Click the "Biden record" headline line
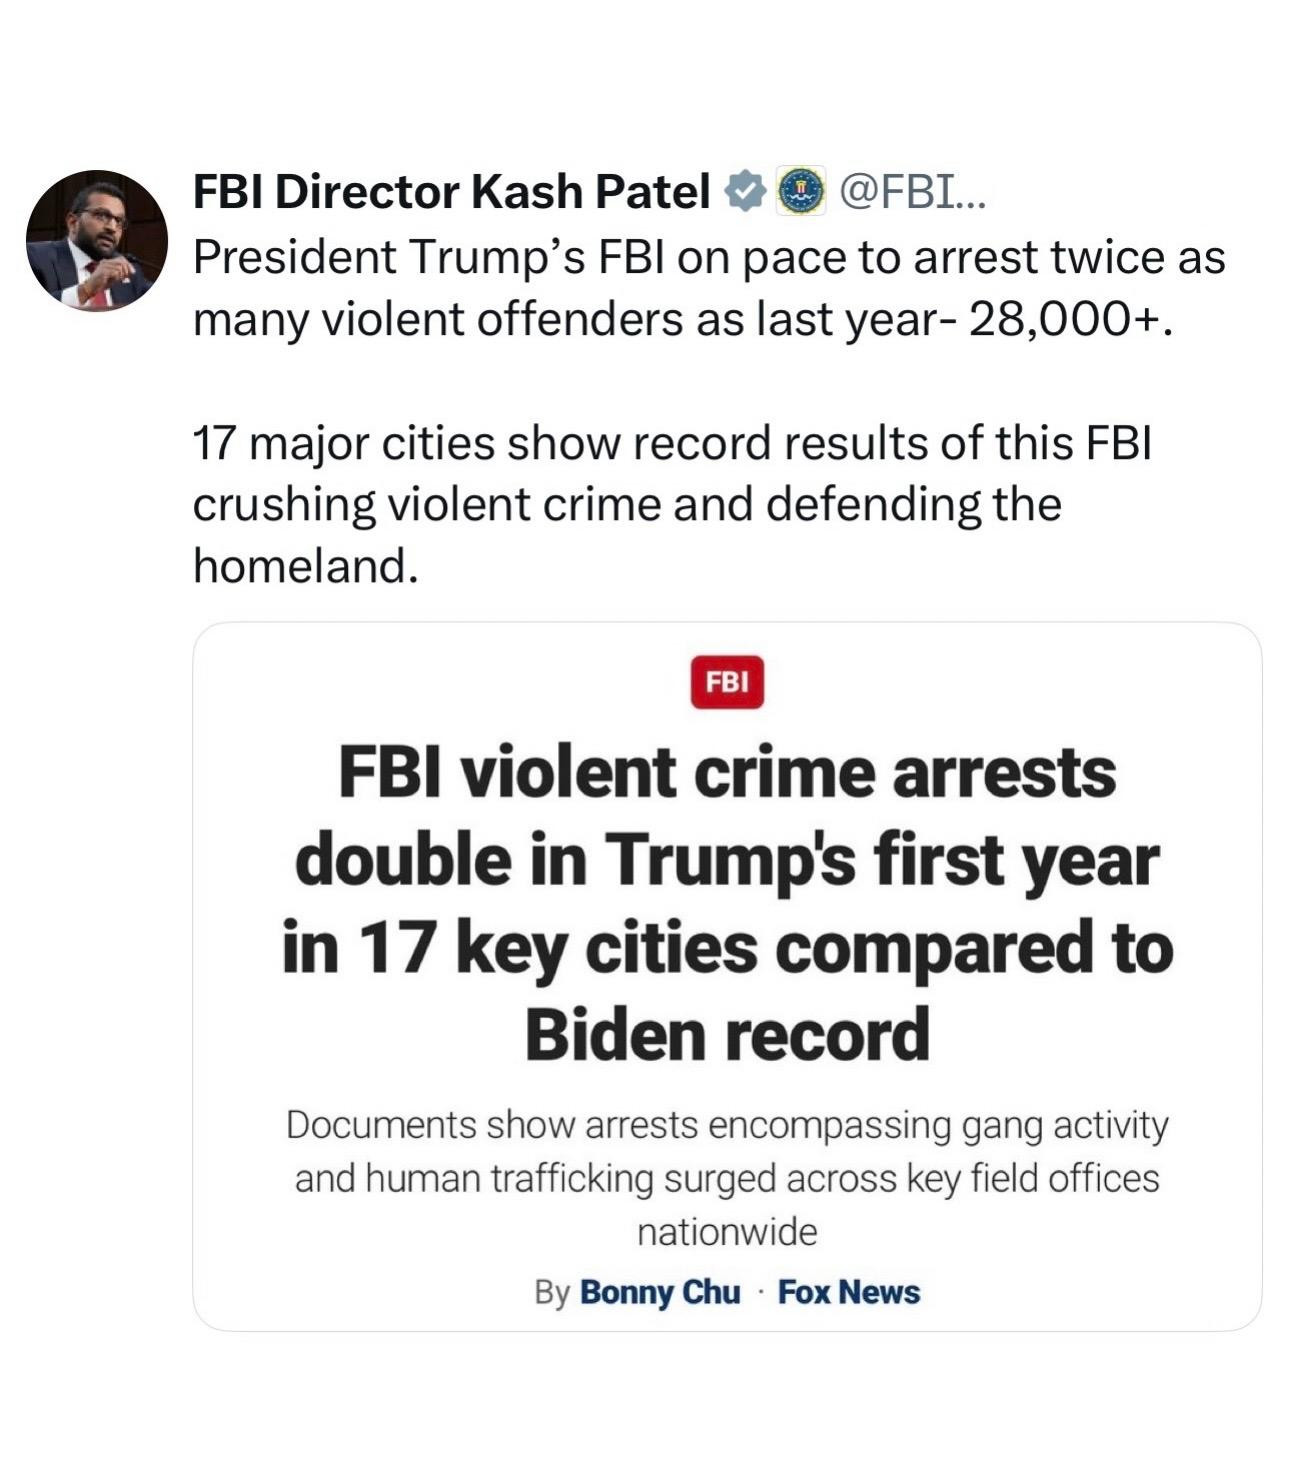Screen dimensions: 1290x1479 727,1034
